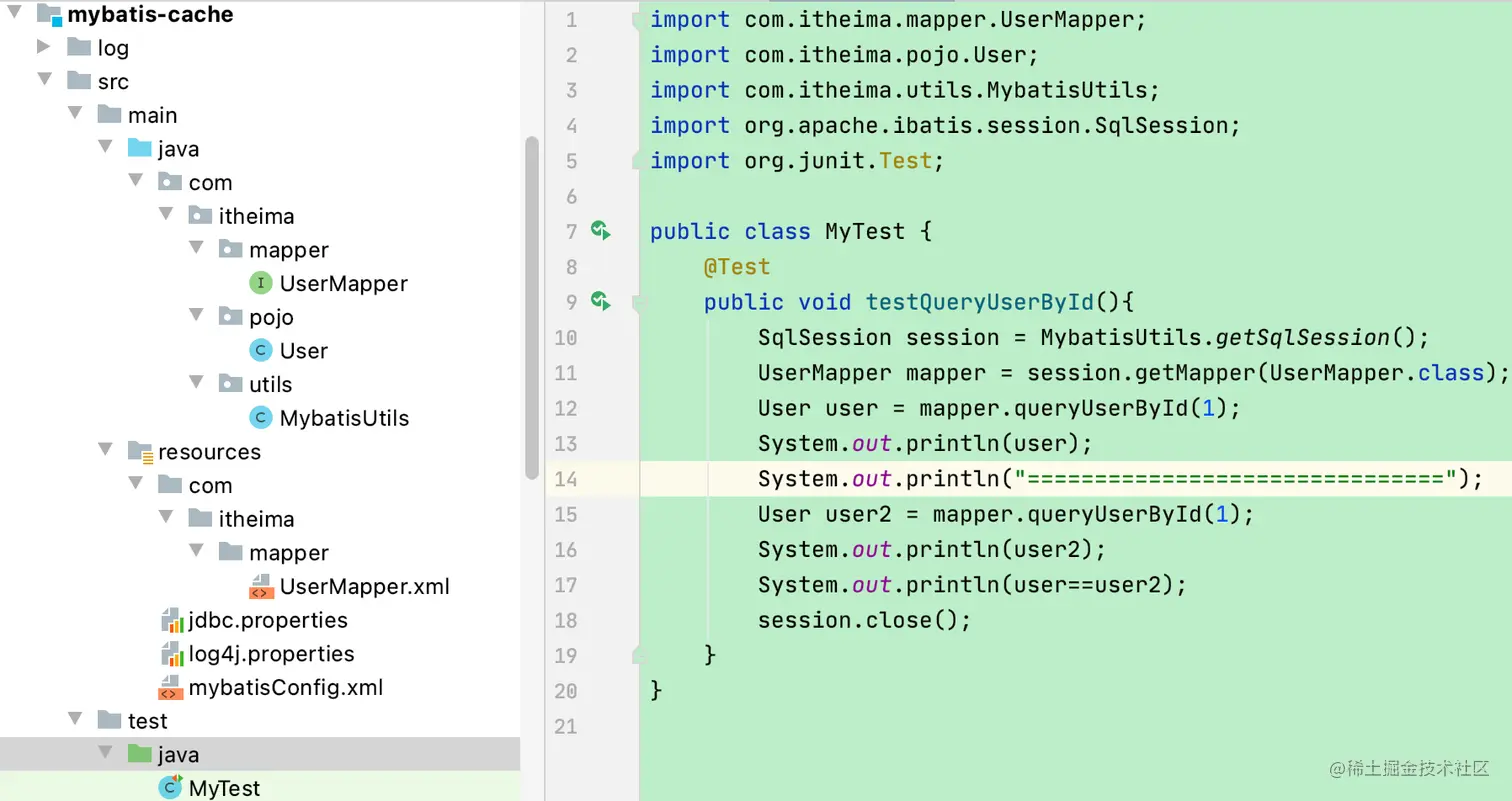Click the pojo package icon

point(231,317)
